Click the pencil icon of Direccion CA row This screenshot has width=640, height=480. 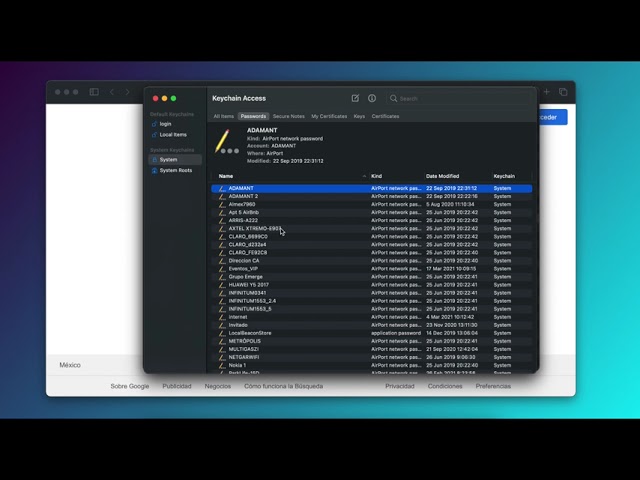pos(222,261)
